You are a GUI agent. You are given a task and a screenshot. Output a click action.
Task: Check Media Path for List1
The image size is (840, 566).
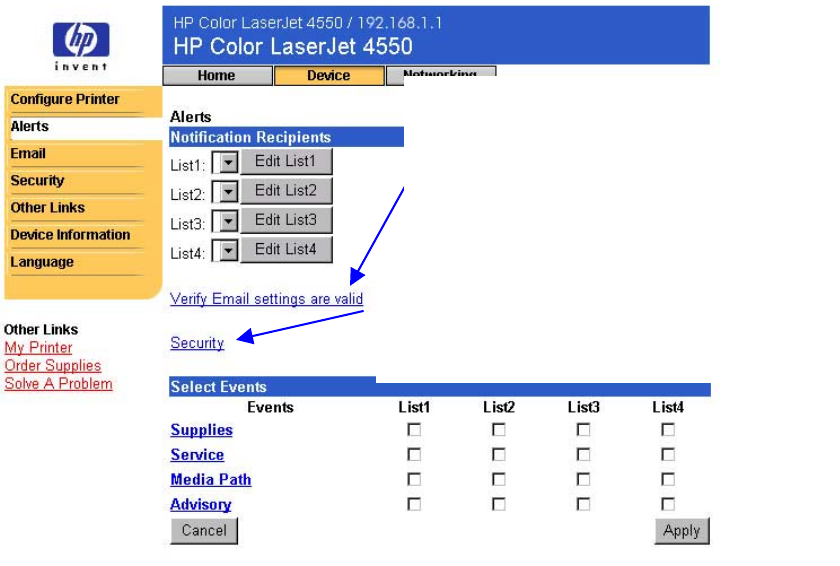414,479
